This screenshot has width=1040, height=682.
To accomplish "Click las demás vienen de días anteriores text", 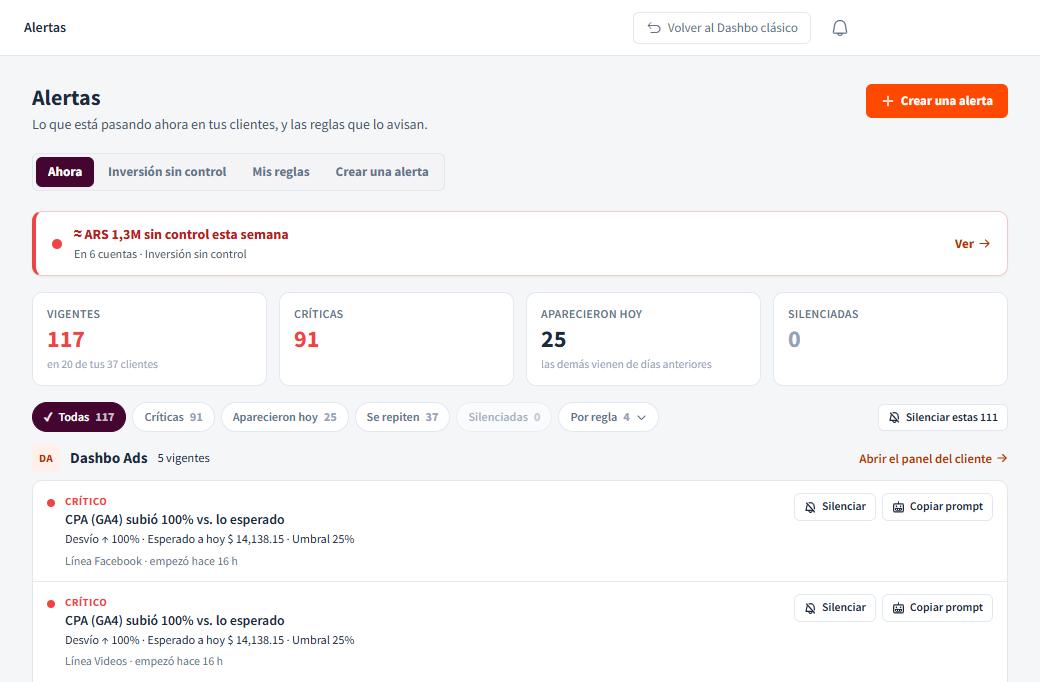I will (626, 364).
